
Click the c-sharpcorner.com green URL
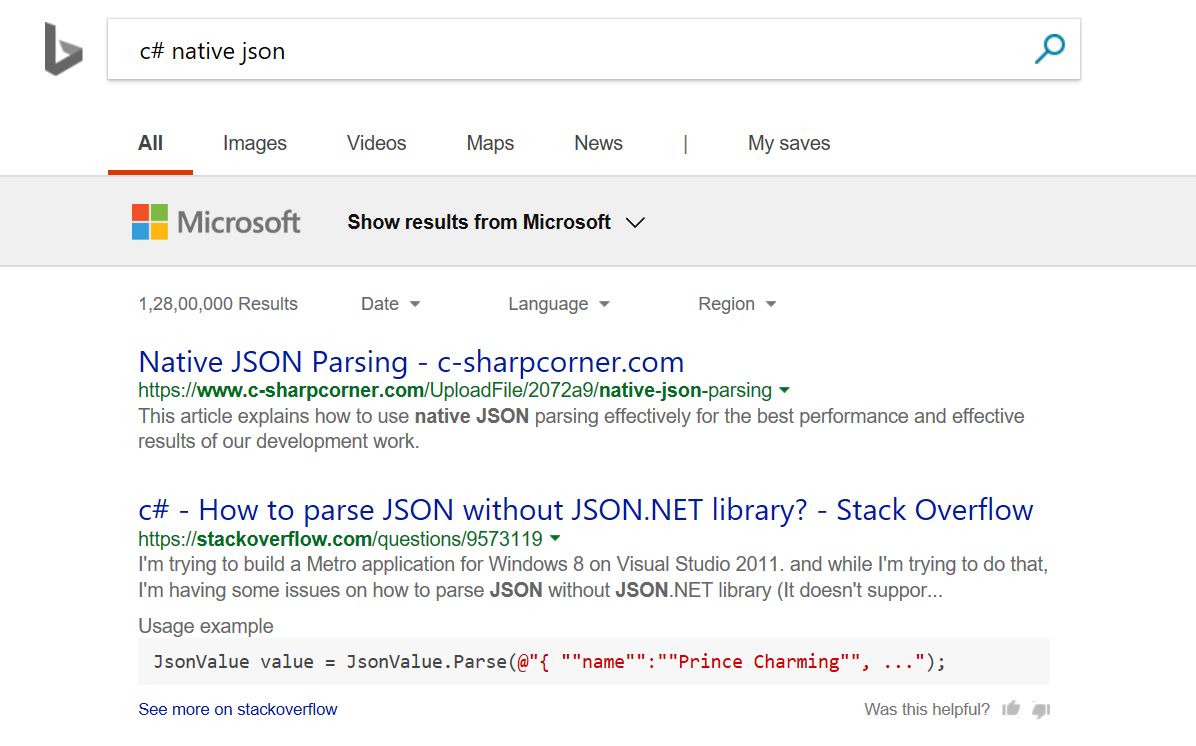coord(455,391)
